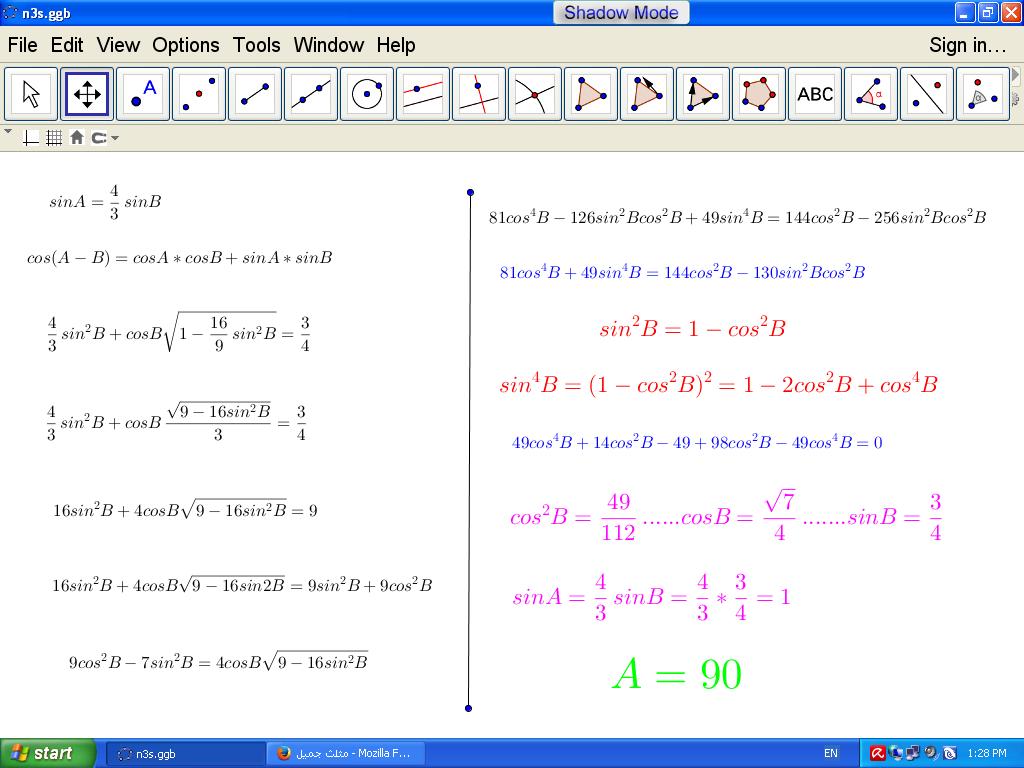
Task: Click the Windows start button
Action: pyautogui.click(x=48, y=753)
